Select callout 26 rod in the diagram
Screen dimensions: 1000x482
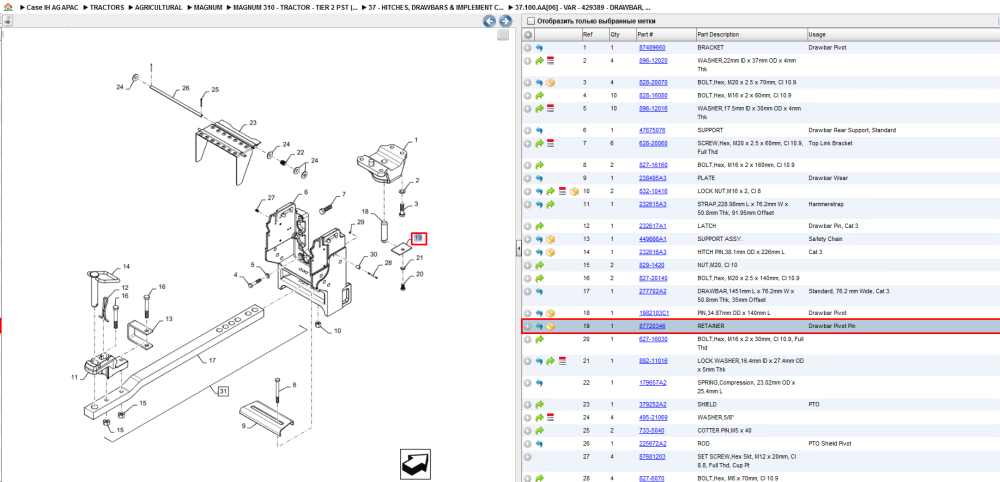pos(186,89)
